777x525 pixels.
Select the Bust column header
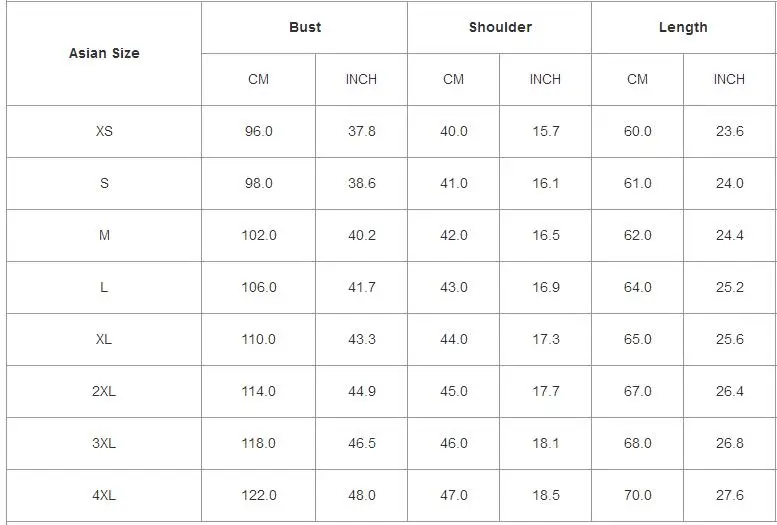(305, 27)
